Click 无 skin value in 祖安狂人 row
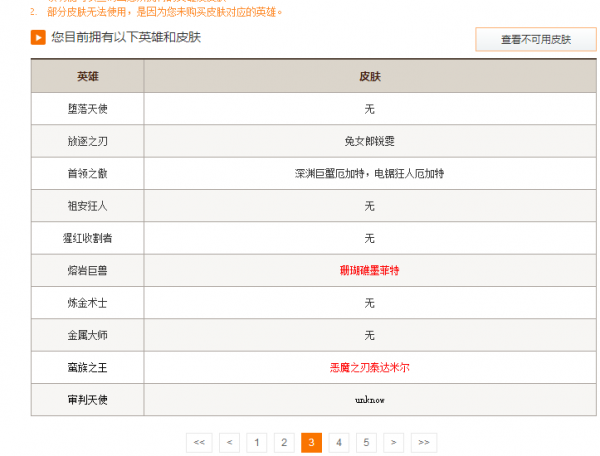 370,206
